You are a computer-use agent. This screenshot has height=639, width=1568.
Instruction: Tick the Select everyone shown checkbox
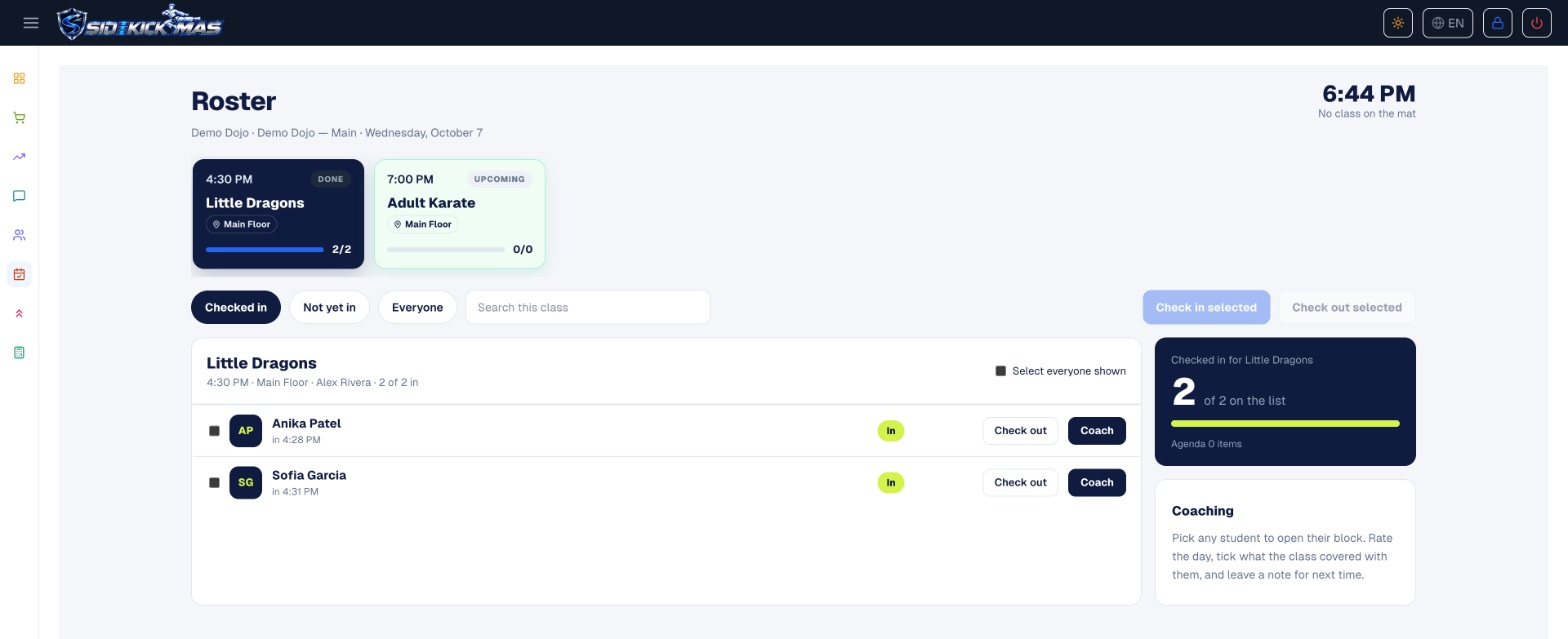coord(1000,371)
